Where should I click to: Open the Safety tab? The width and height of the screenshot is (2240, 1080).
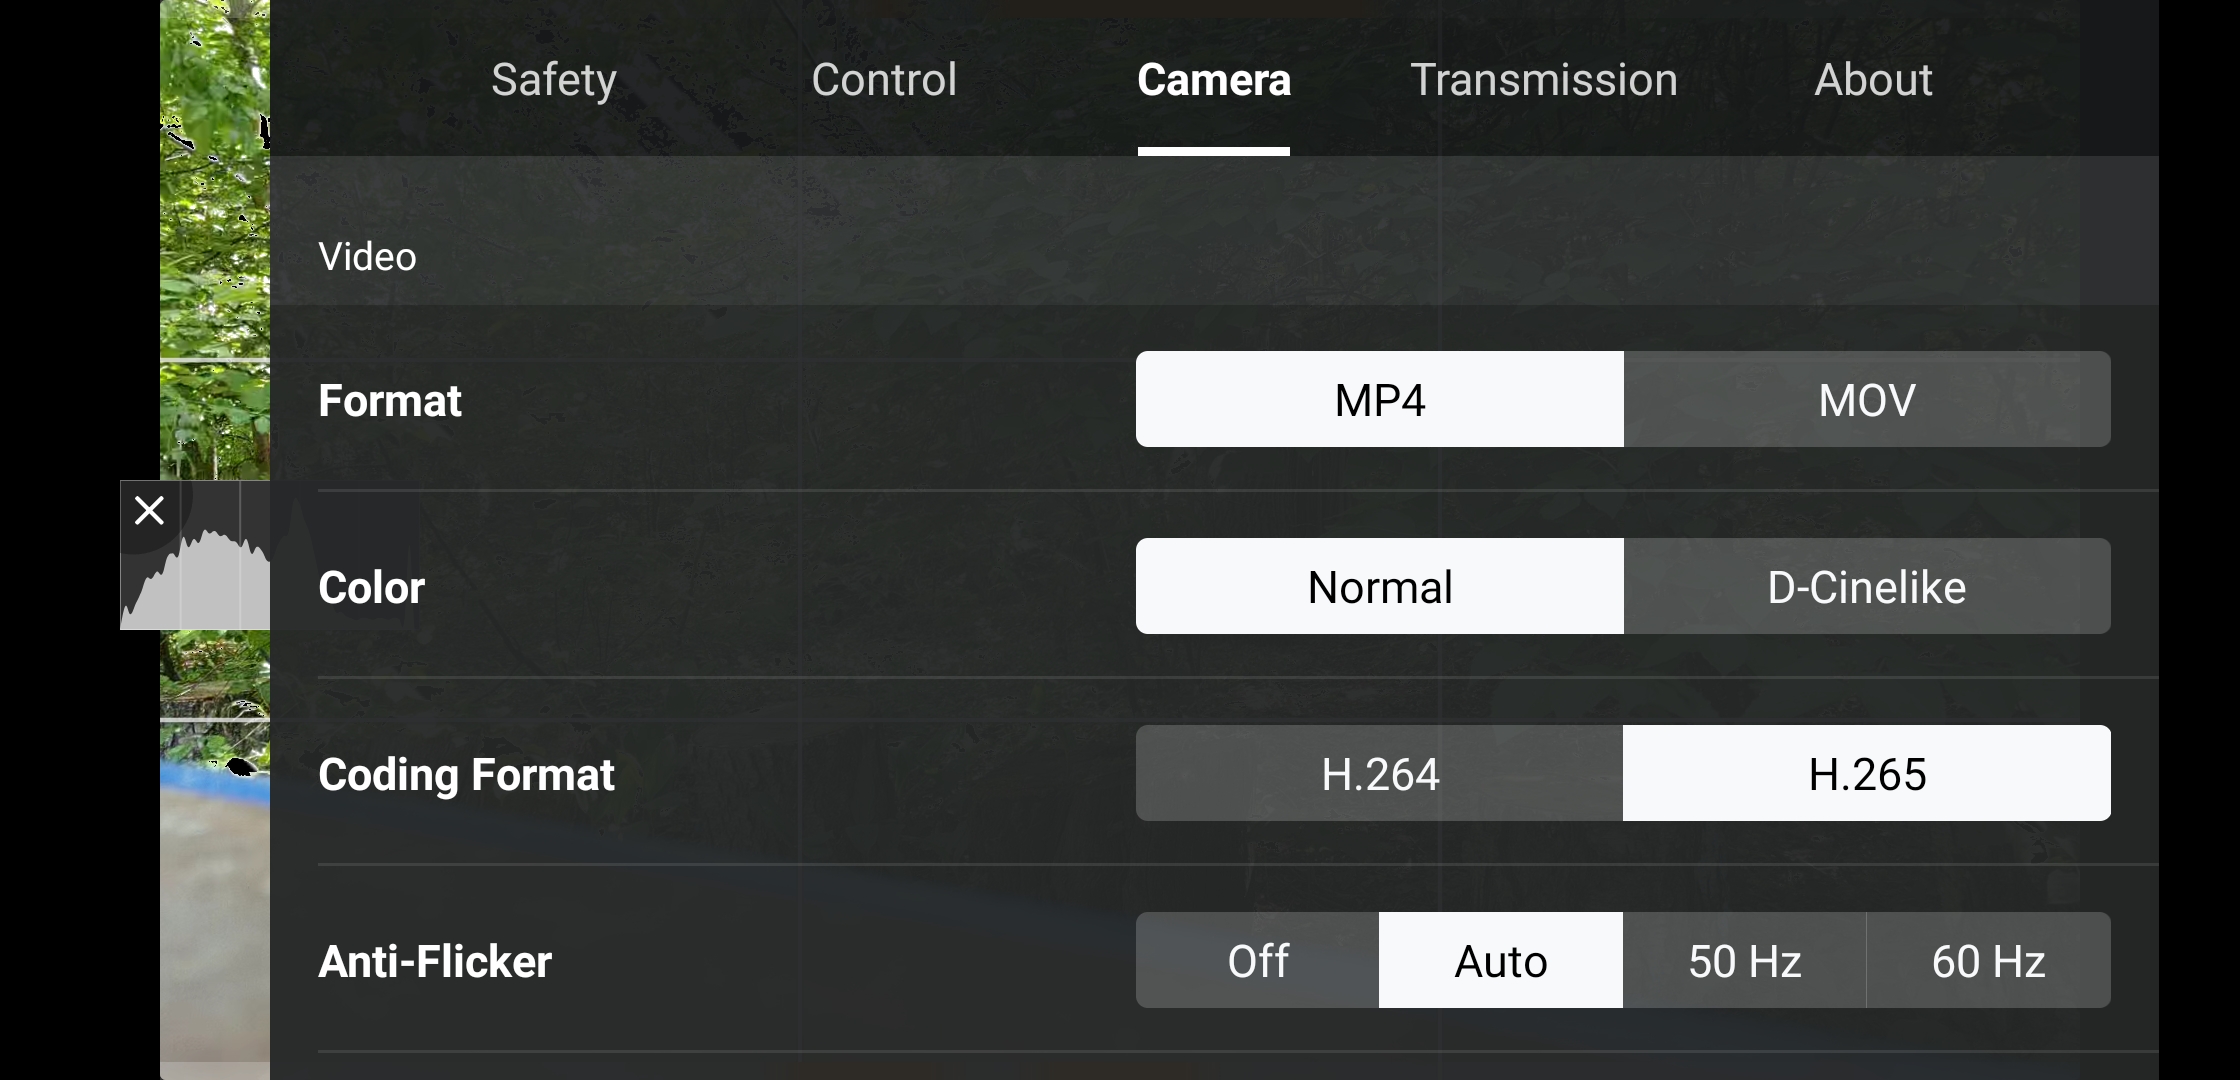click(554, 79)
